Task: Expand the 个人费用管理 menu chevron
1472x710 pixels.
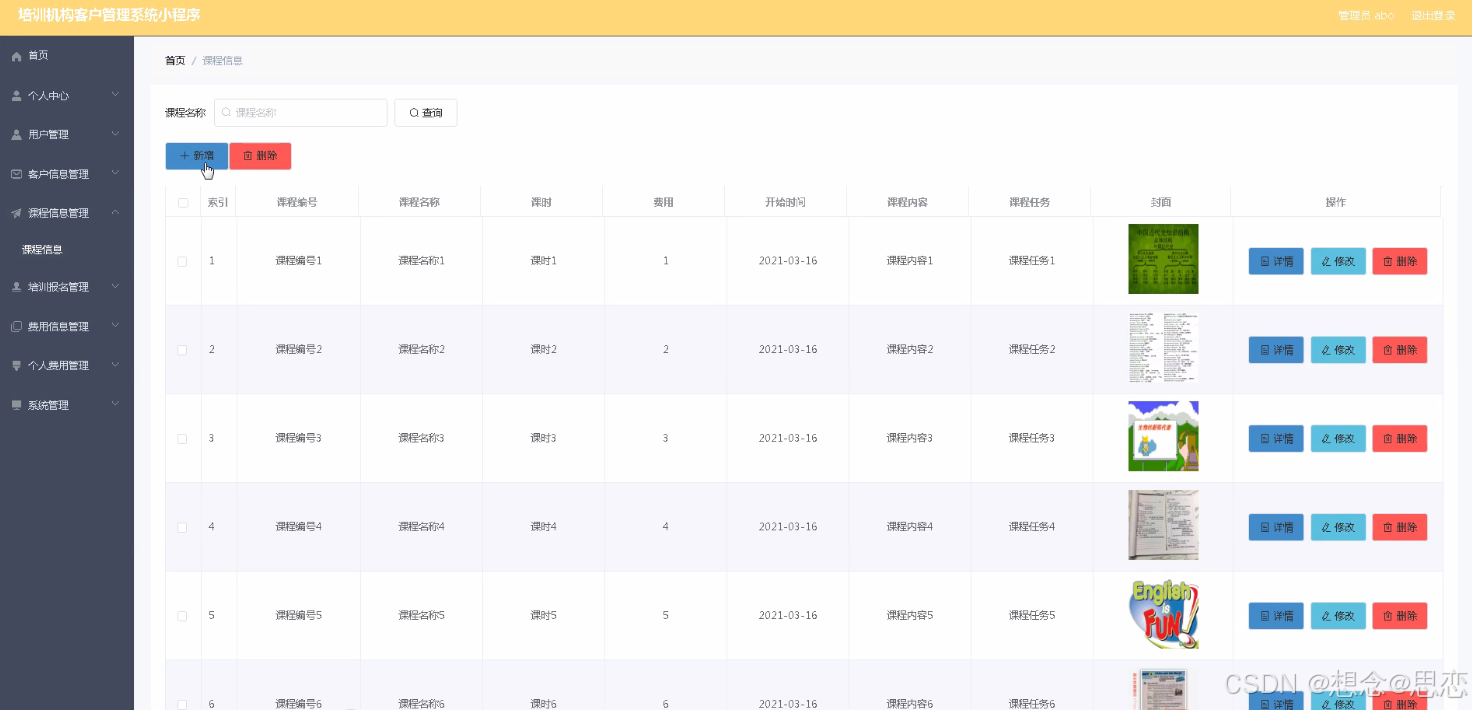Action: point(115,365)
